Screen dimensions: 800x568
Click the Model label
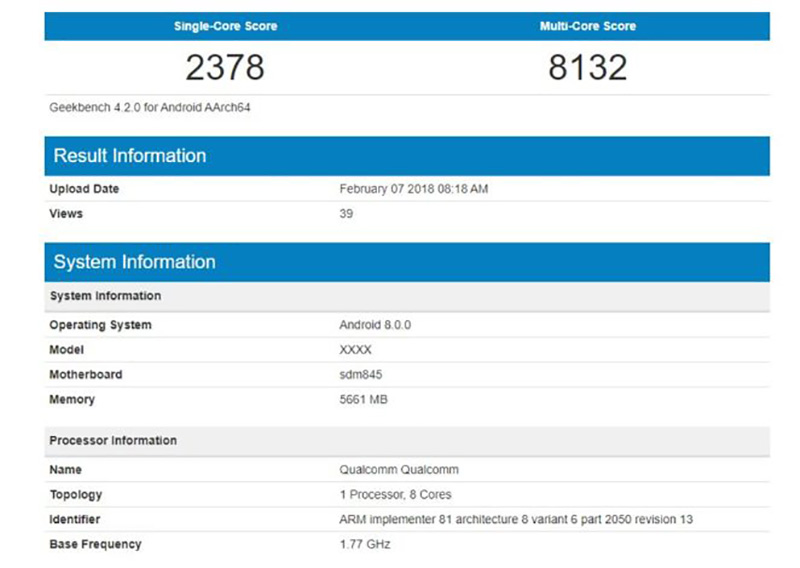[x=66, y=350]
